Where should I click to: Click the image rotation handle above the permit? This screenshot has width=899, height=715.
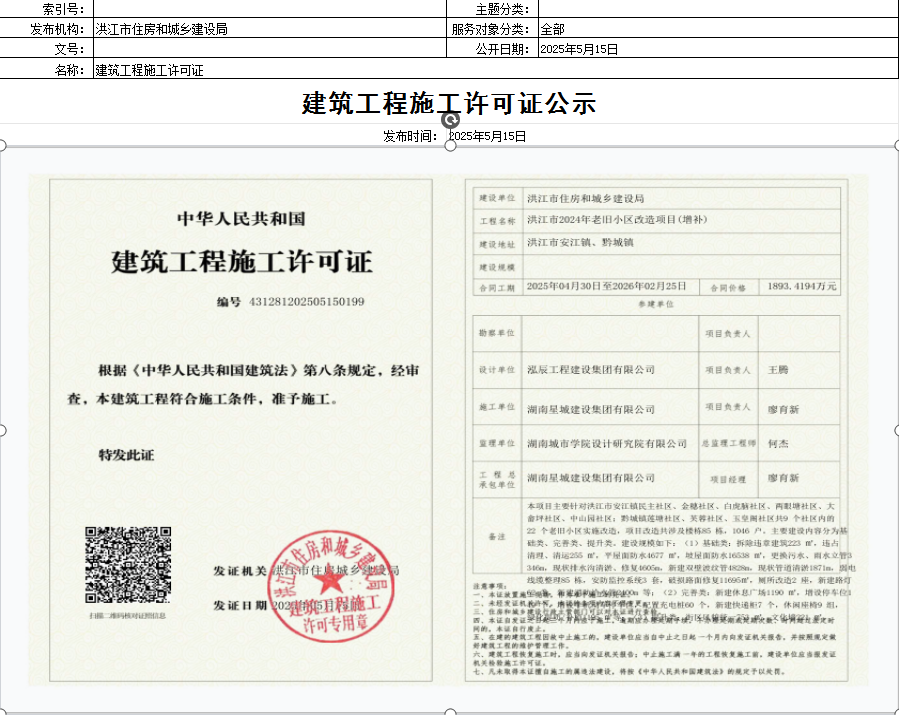coord(450,119)
